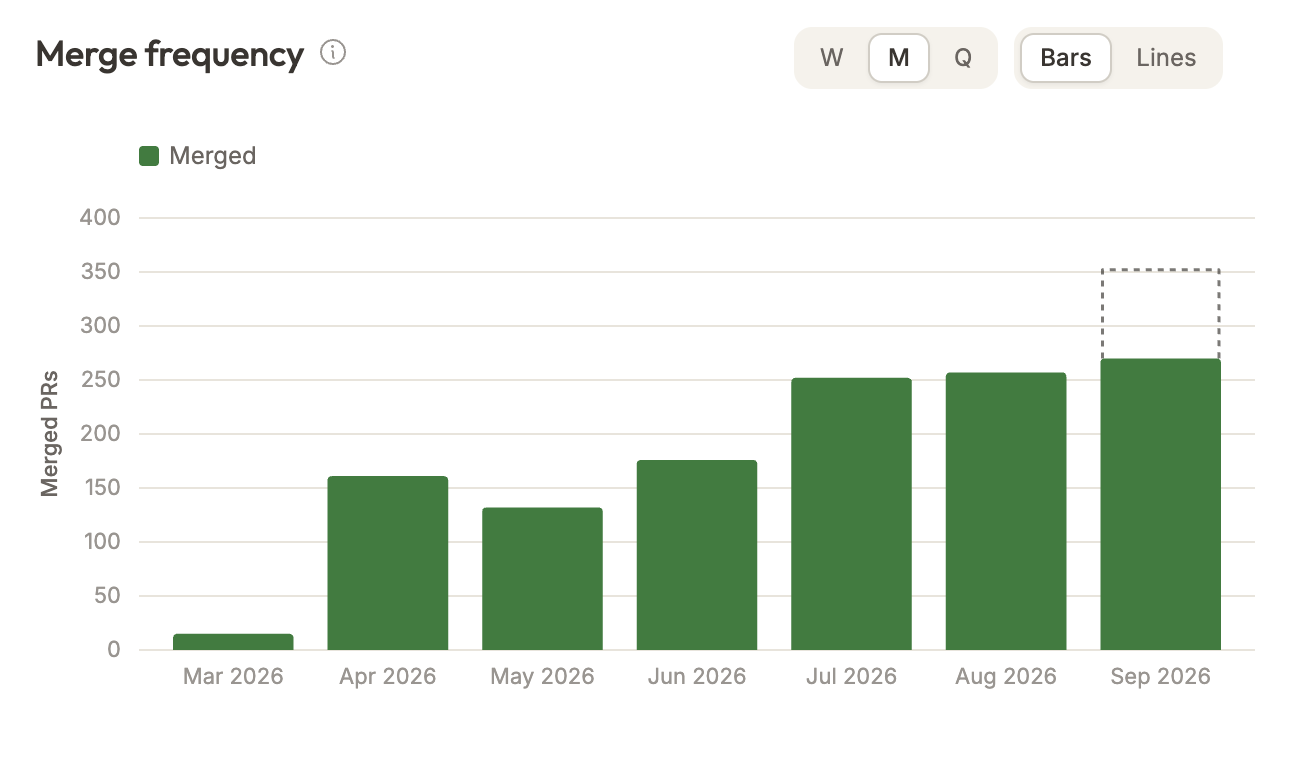Click the Jul 2026 axis label
Viewport: 1314px width, 760px height.
[x=851, y=677]
